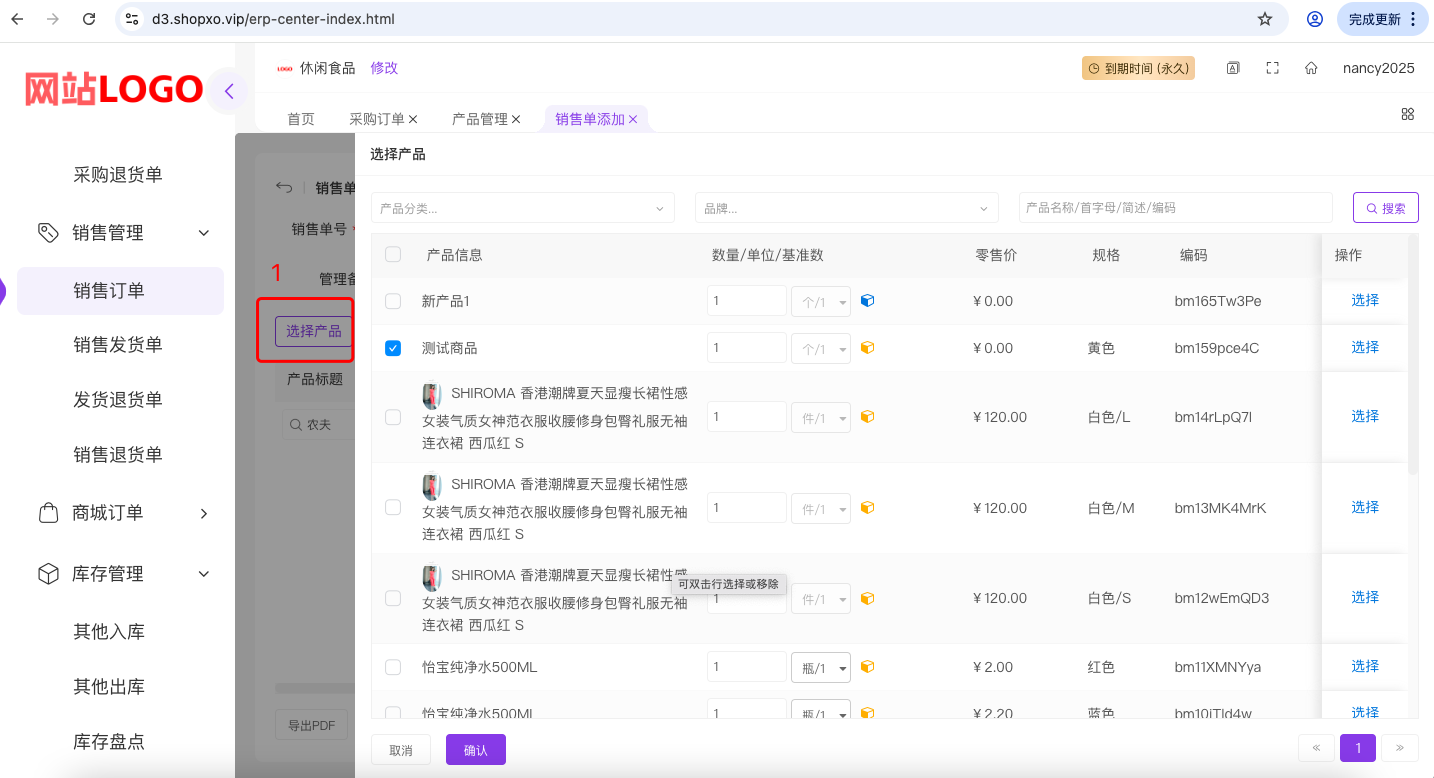This screenshot has height=778, width=1434.
Task: Open the unit dropdown in 白色/L row
Action: click(821, 417)
